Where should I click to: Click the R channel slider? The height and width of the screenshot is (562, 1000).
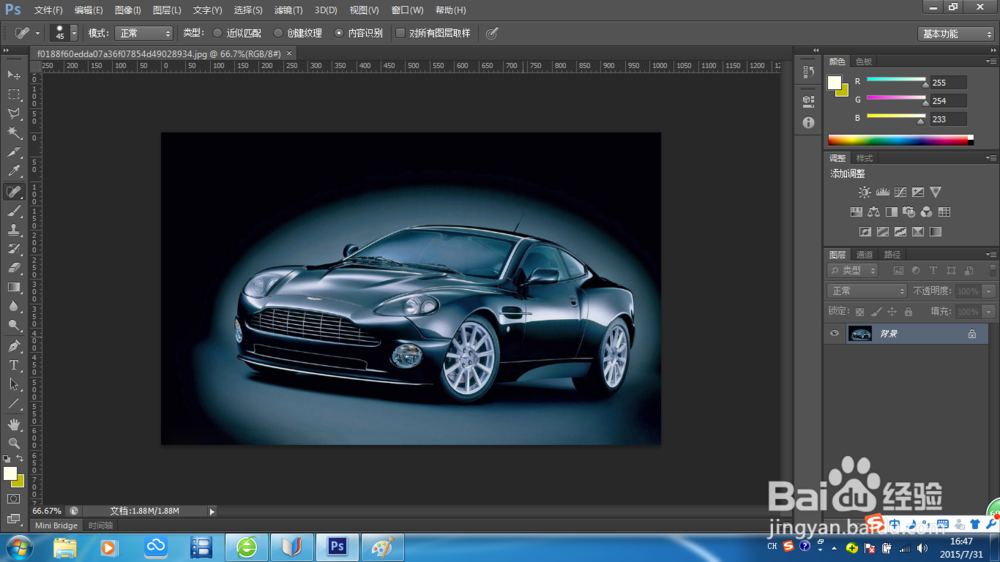[x=895, y=81]
